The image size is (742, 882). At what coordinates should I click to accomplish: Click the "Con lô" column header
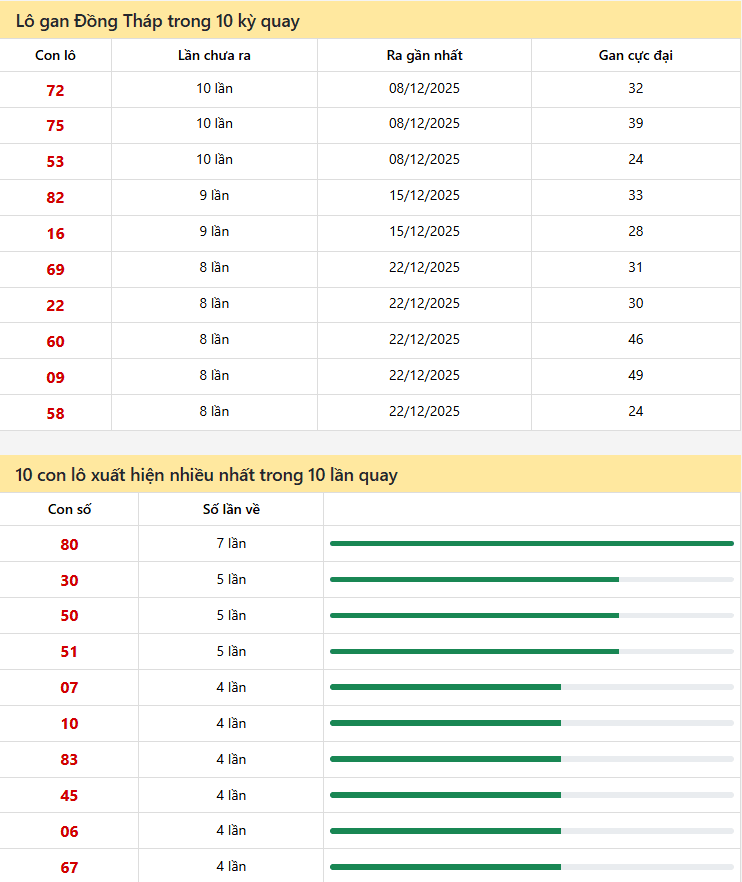click(x=55, y=55)
